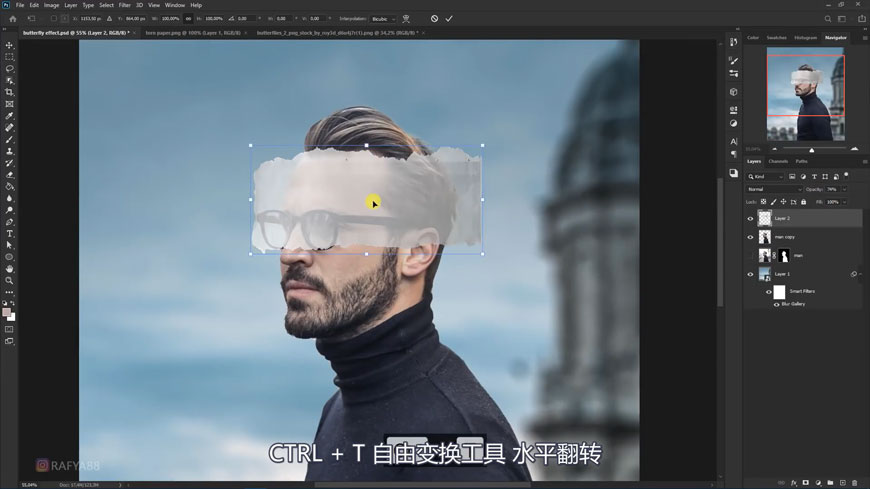This screenshot has height=489, width=870.
Task: Toggle visibility of the man copy layer
Action: 750,237
